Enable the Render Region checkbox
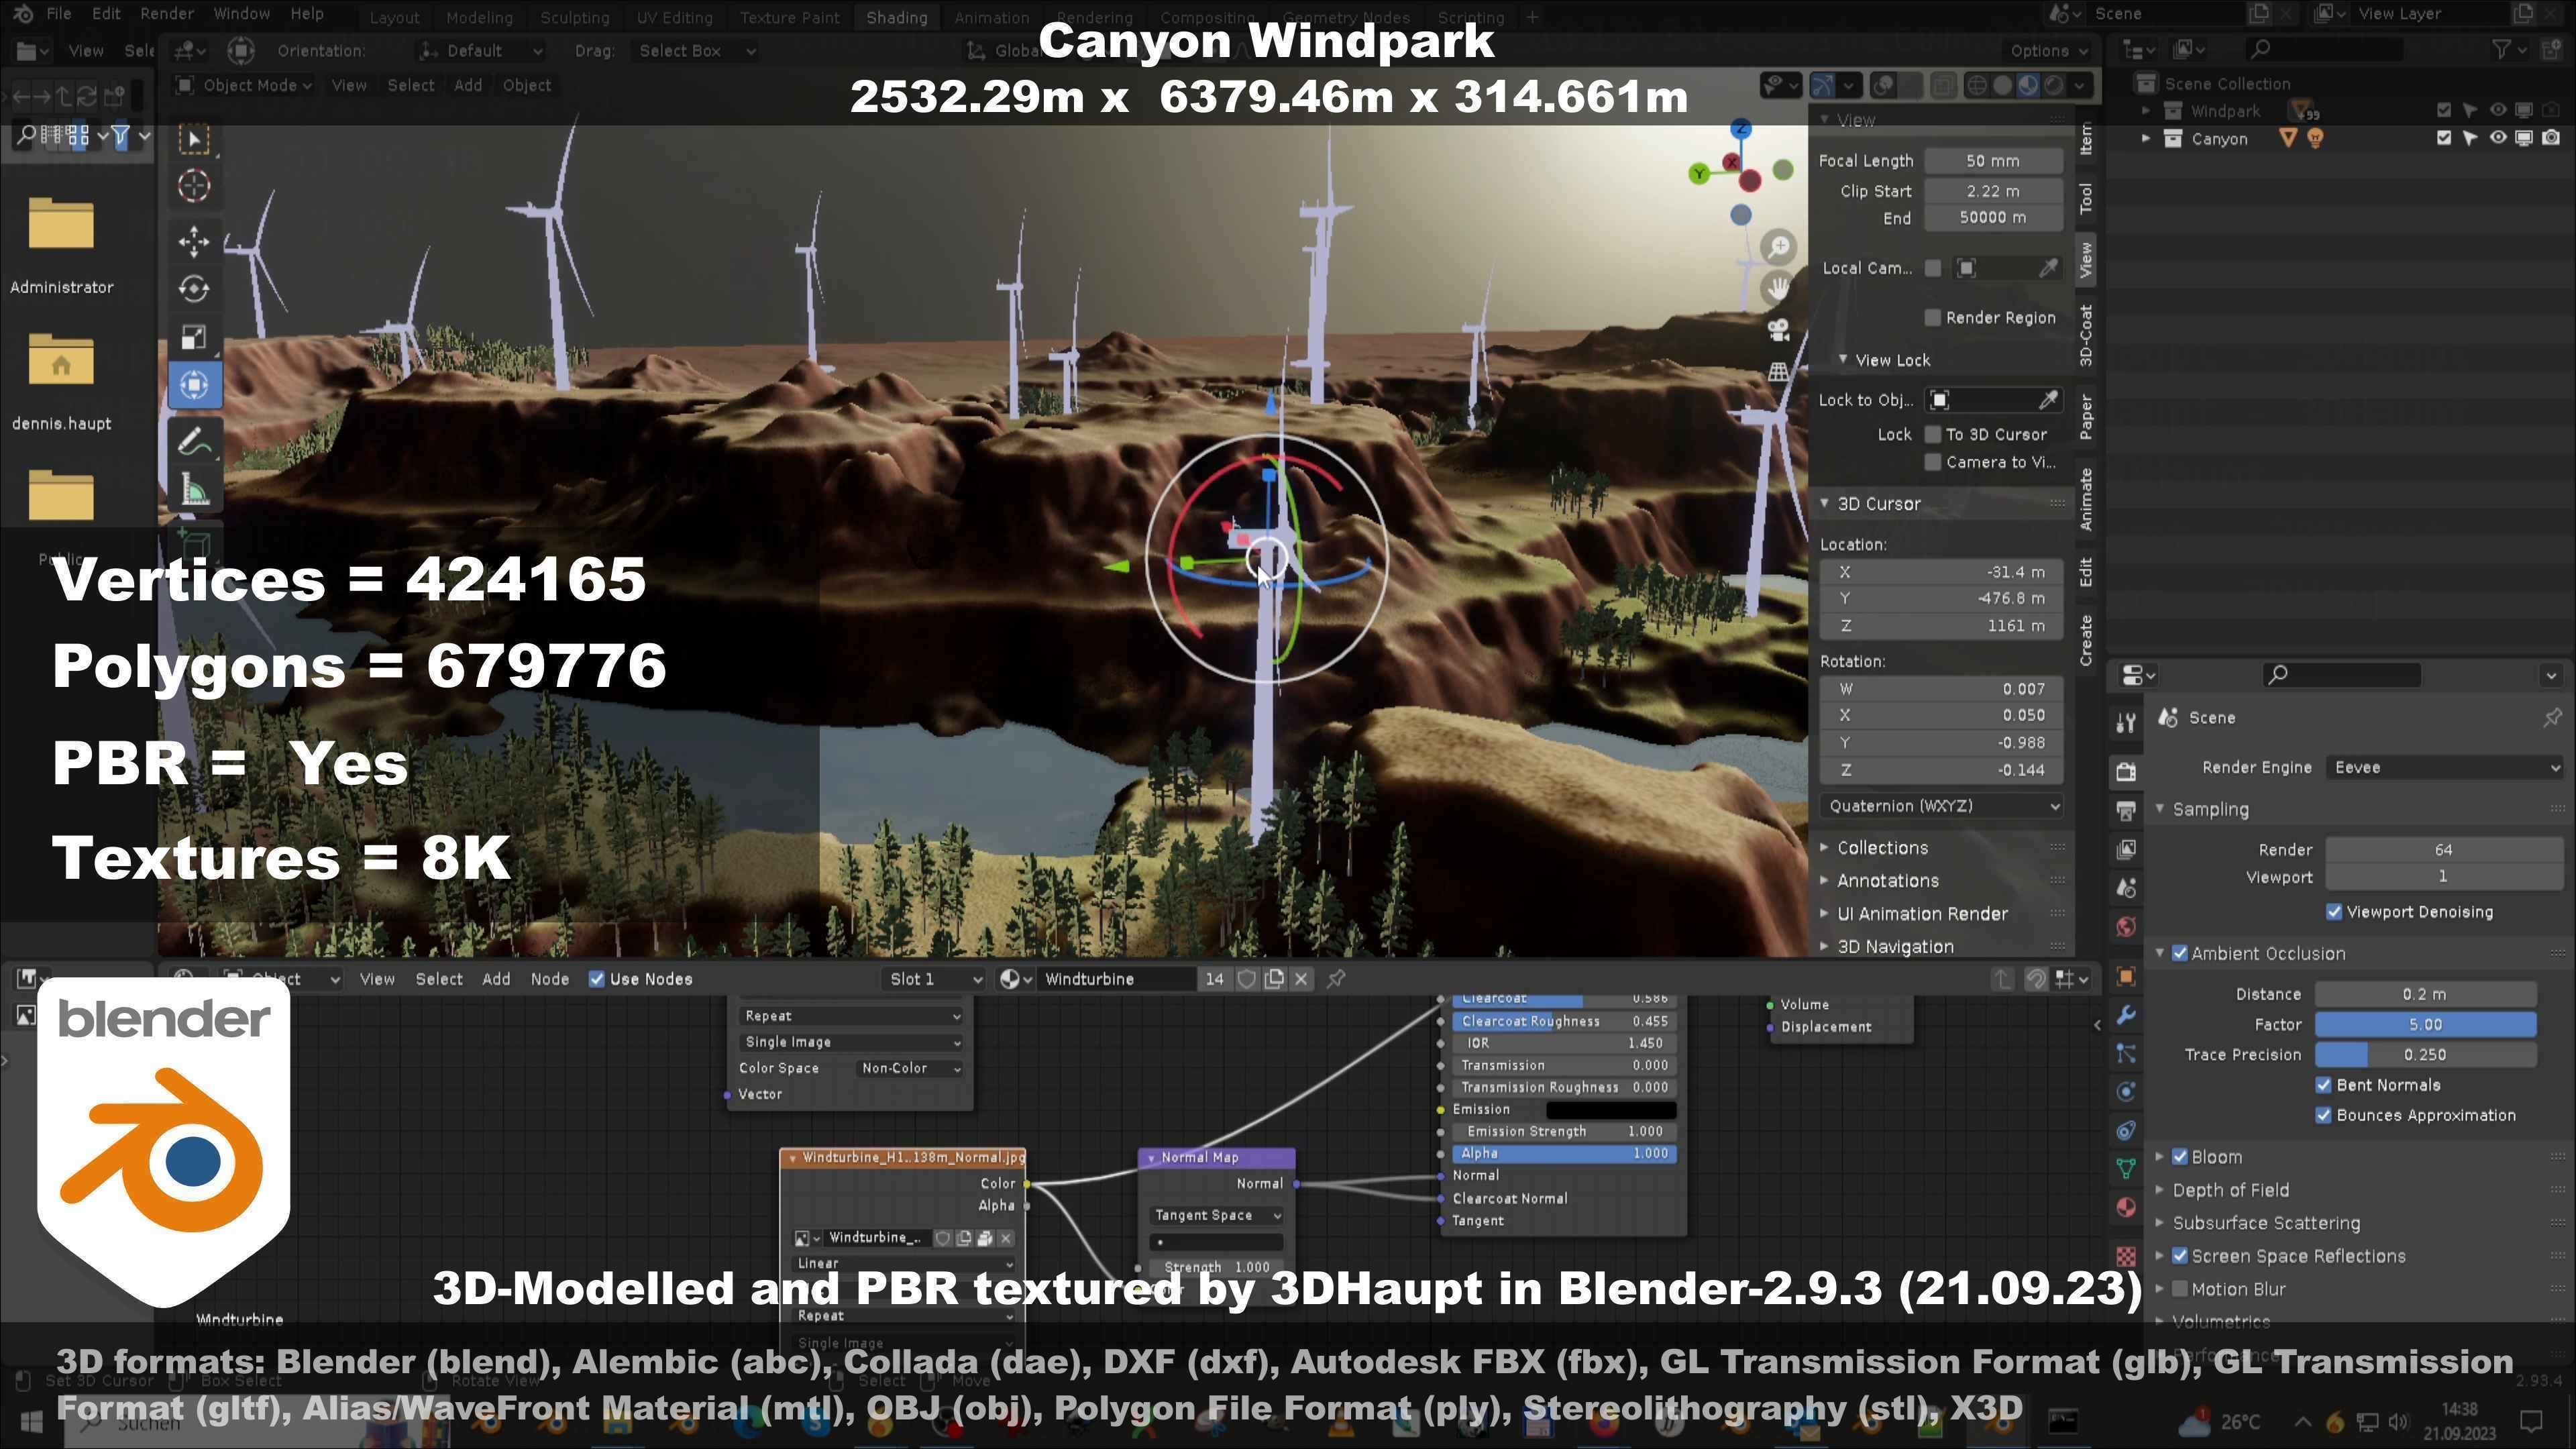 (x=1933, y=318)
